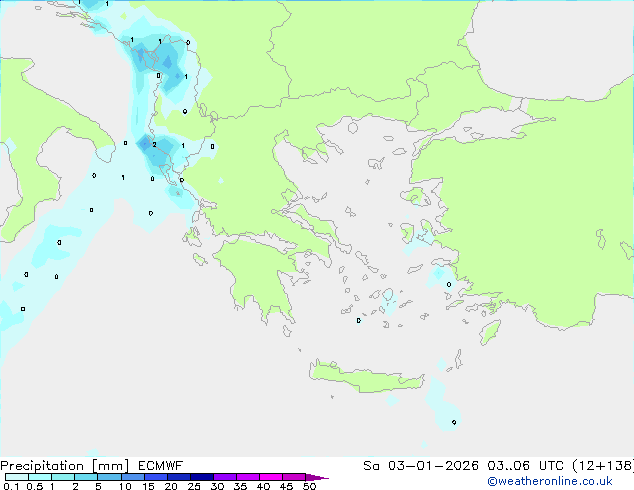This screenshot has height=490, width=634.
Task: Select the 45–50 mm legend swatch
Action: [x=294, y=477]
